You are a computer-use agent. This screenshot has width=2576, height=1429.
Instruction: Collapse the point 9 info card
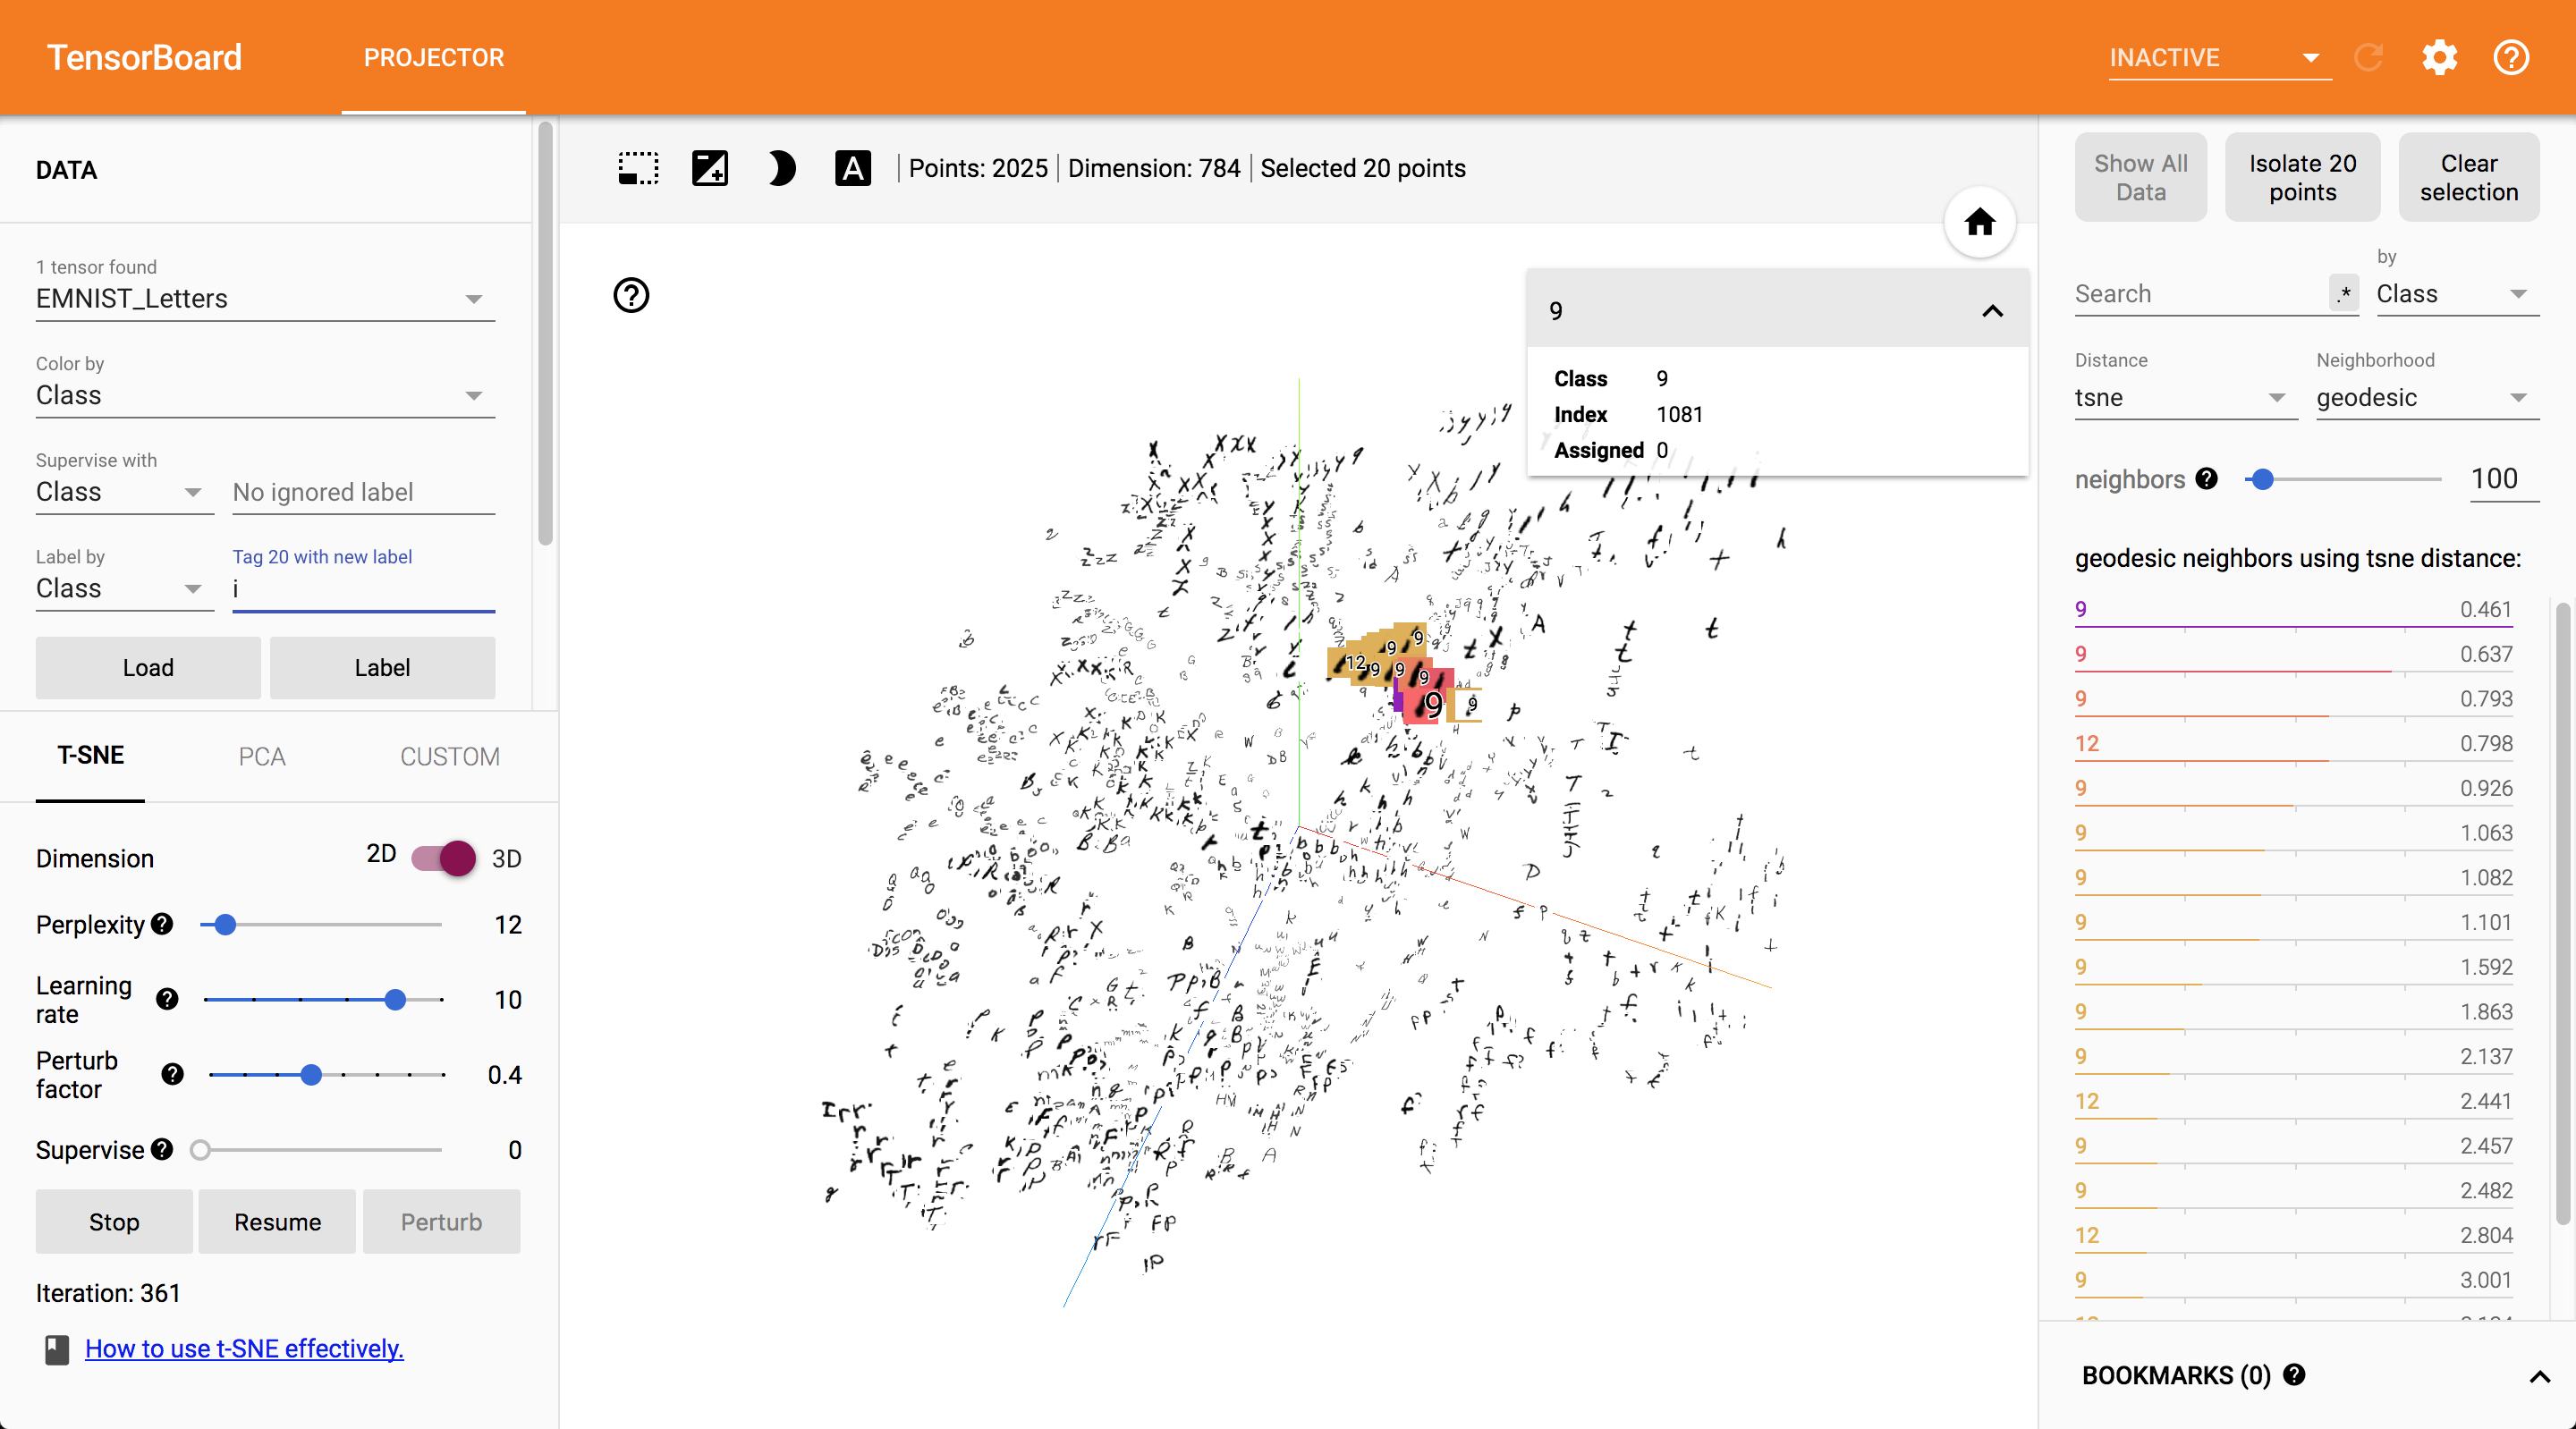[x=1992, y=311]
